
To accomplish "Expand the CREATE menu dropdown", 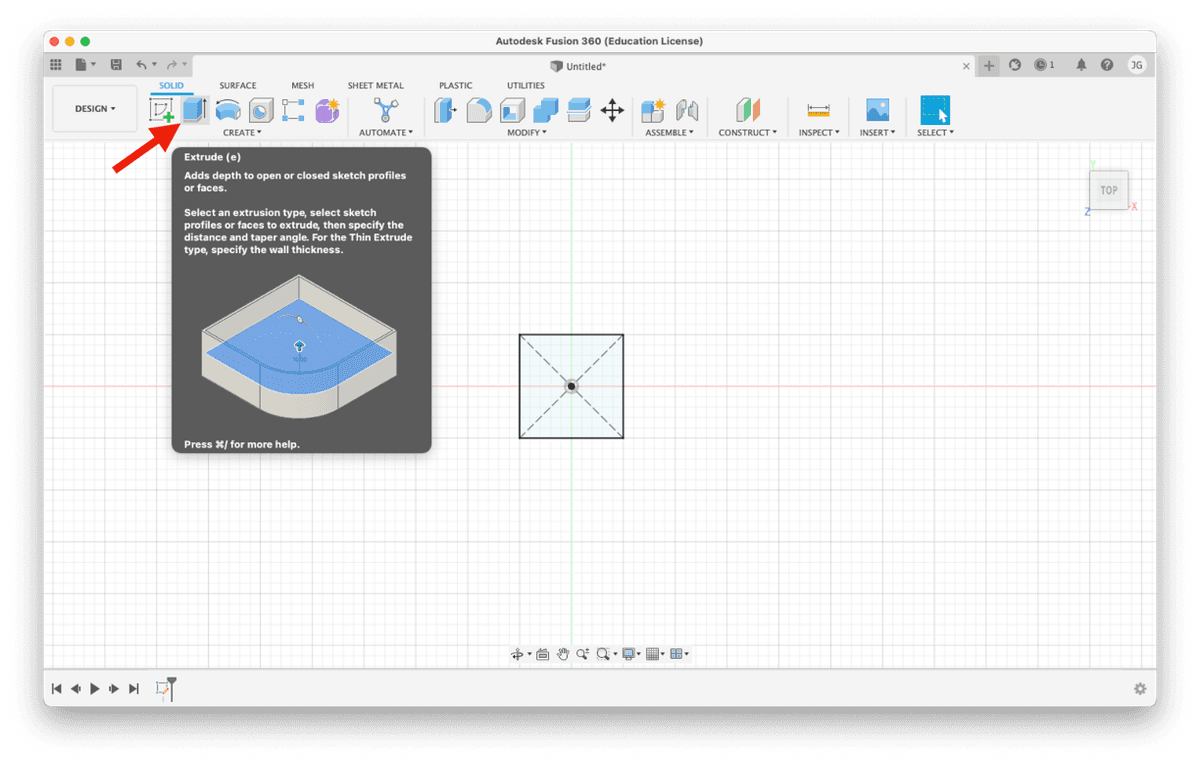I will [242, 132].
